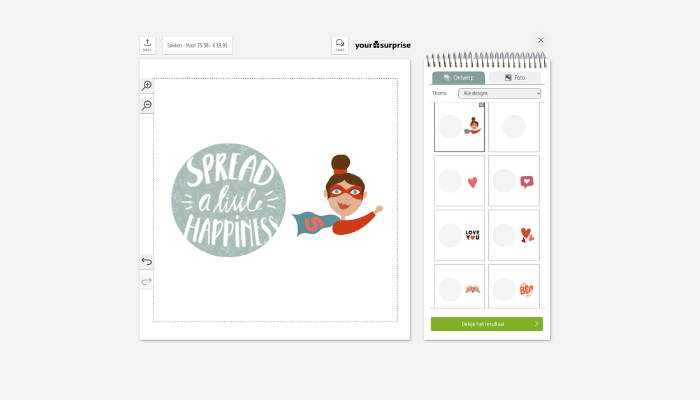The image size is (700, 400).
Task: Switch to the Ontwerp tab
Action: pyautogui.click(x=458, y=78)
